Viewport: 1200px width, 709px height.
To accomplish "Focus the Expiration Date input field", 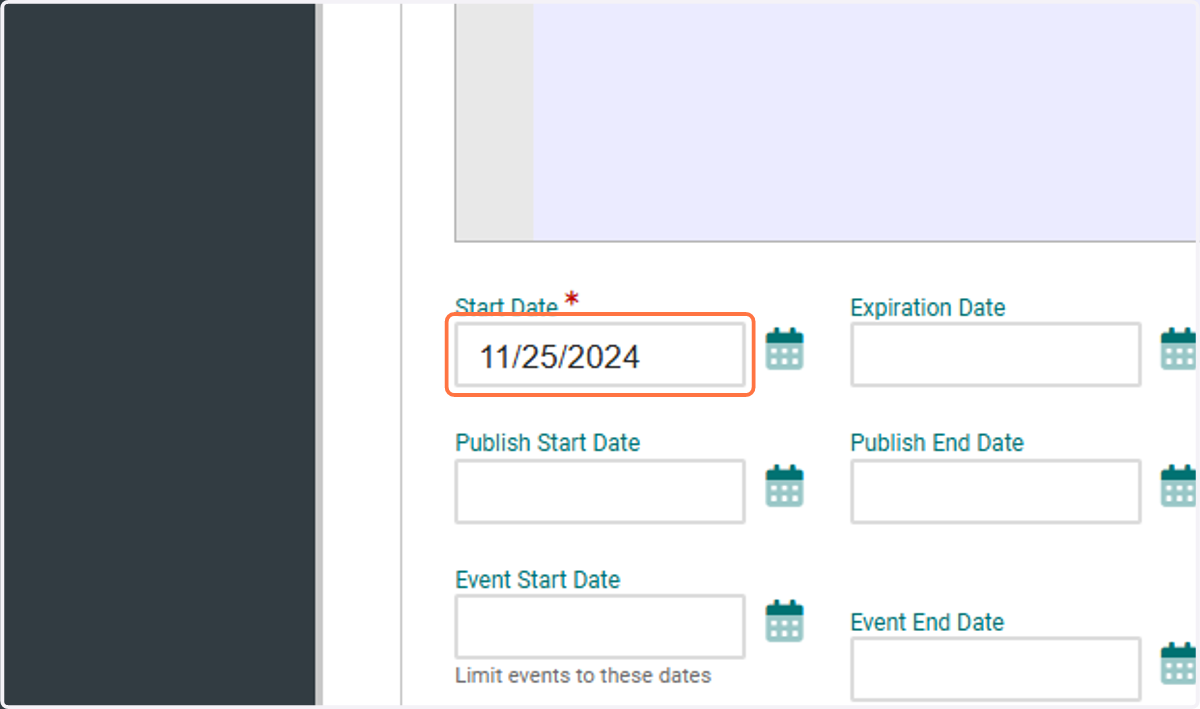I will pos(996,354).
